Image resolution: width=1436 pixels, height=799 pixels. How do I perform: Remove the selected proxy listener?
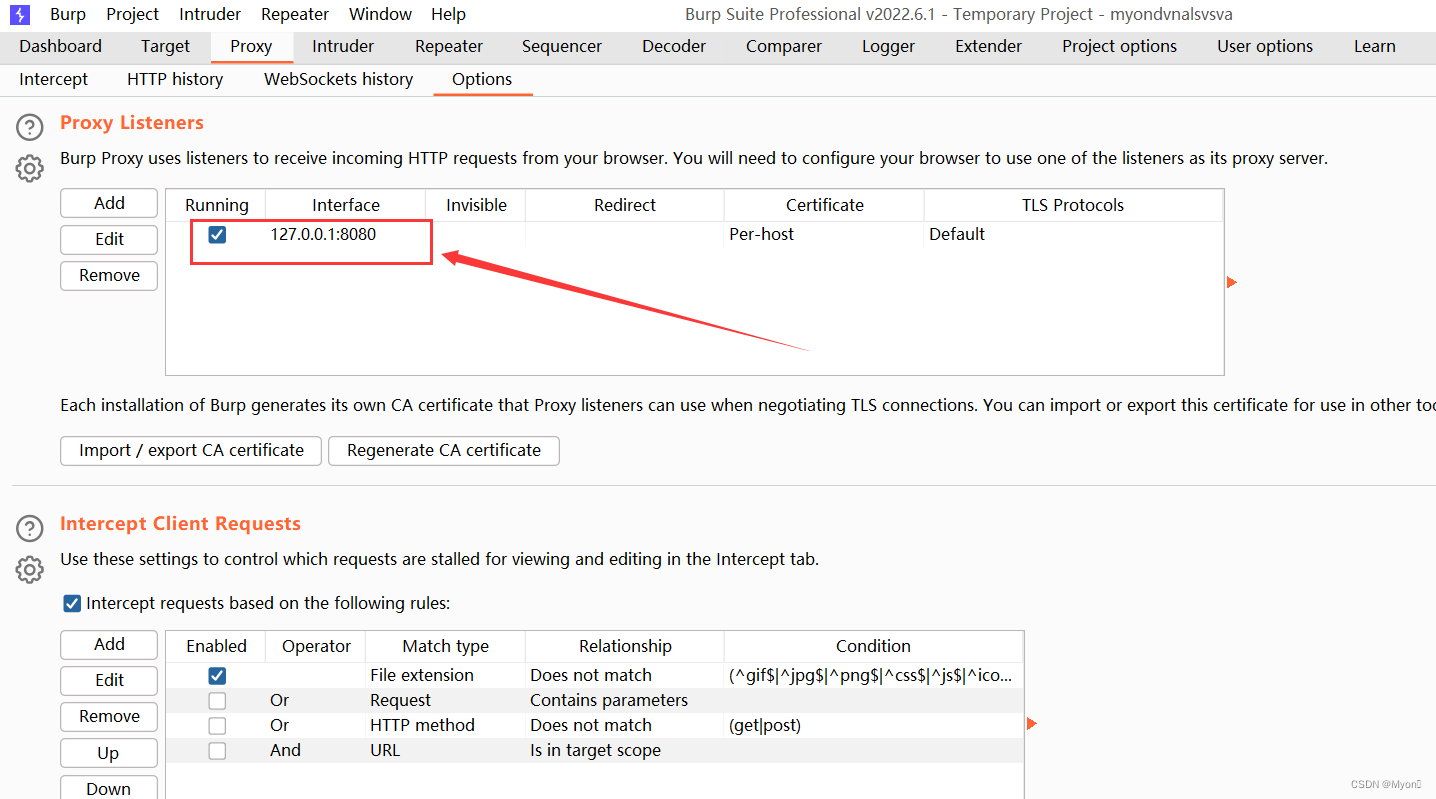point(109,275)
